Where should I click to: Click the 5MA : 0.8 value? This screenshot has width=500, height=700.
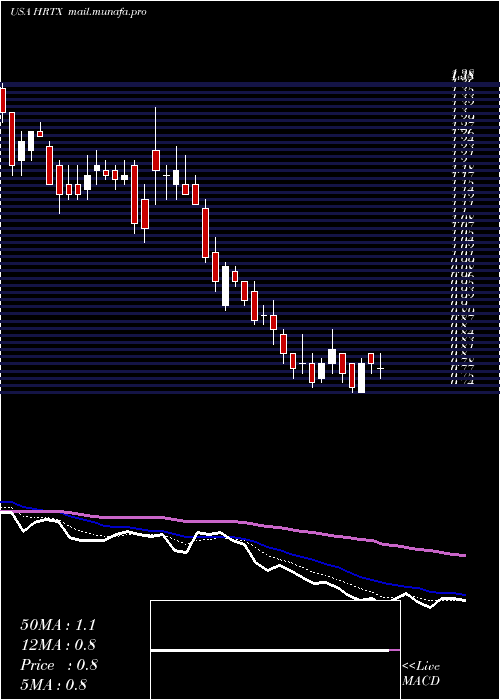54,684
